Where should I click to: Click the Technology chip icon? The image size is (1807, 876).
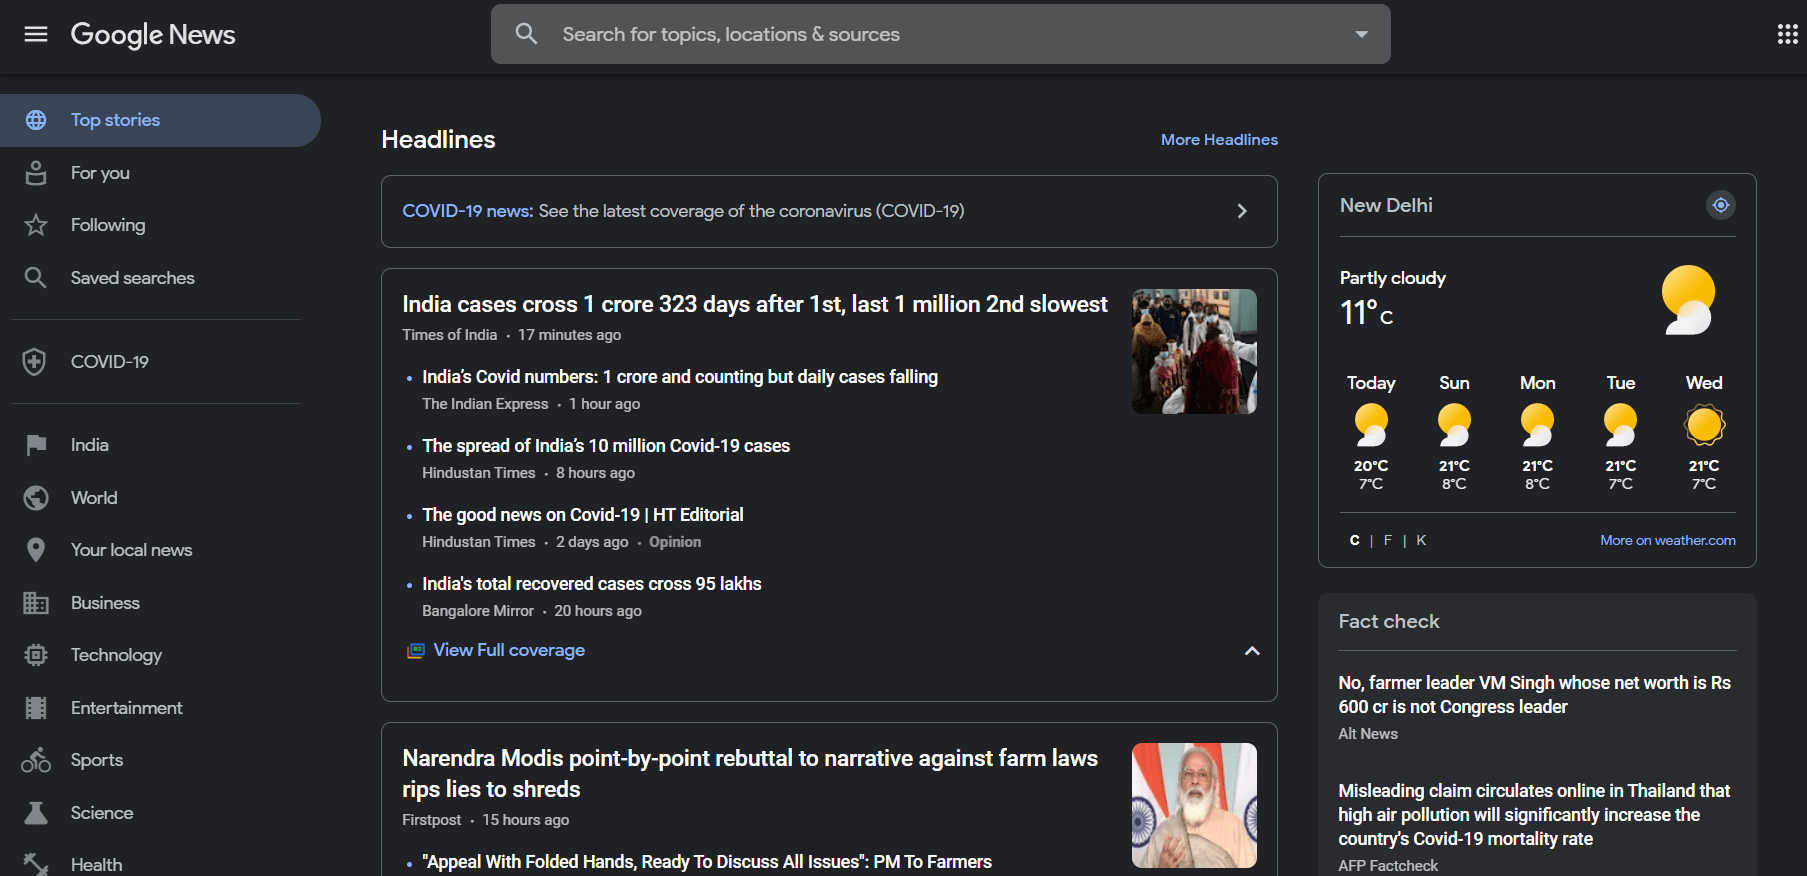[36, 655]
